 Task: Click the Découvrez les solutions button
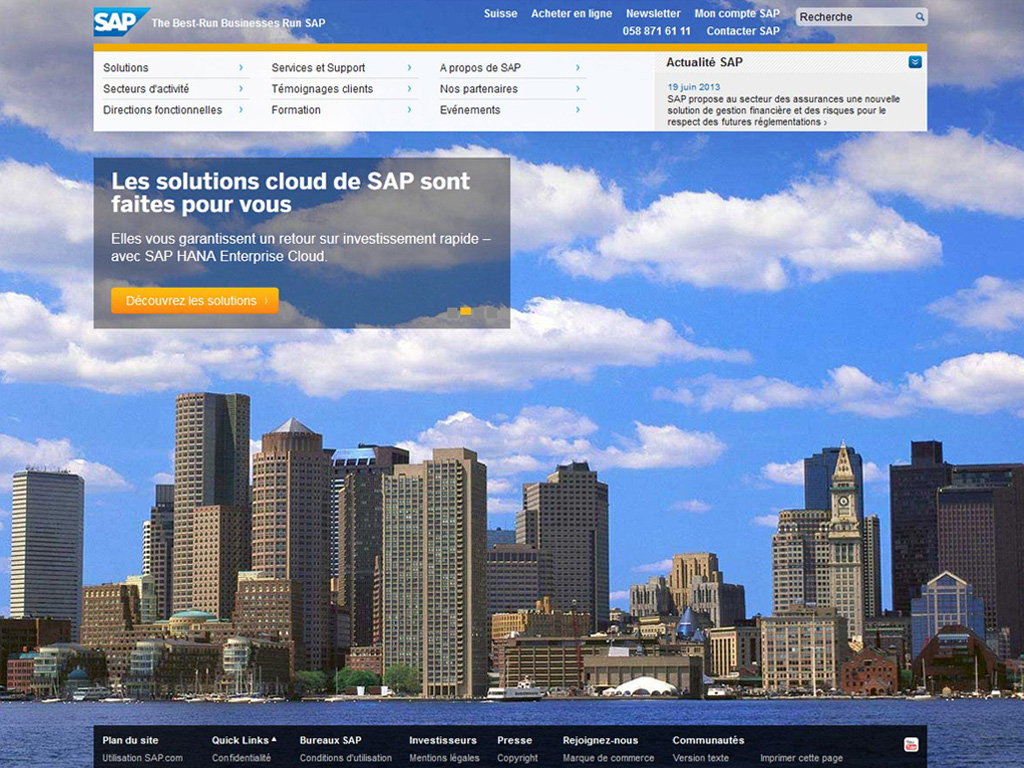pos(195,301)
